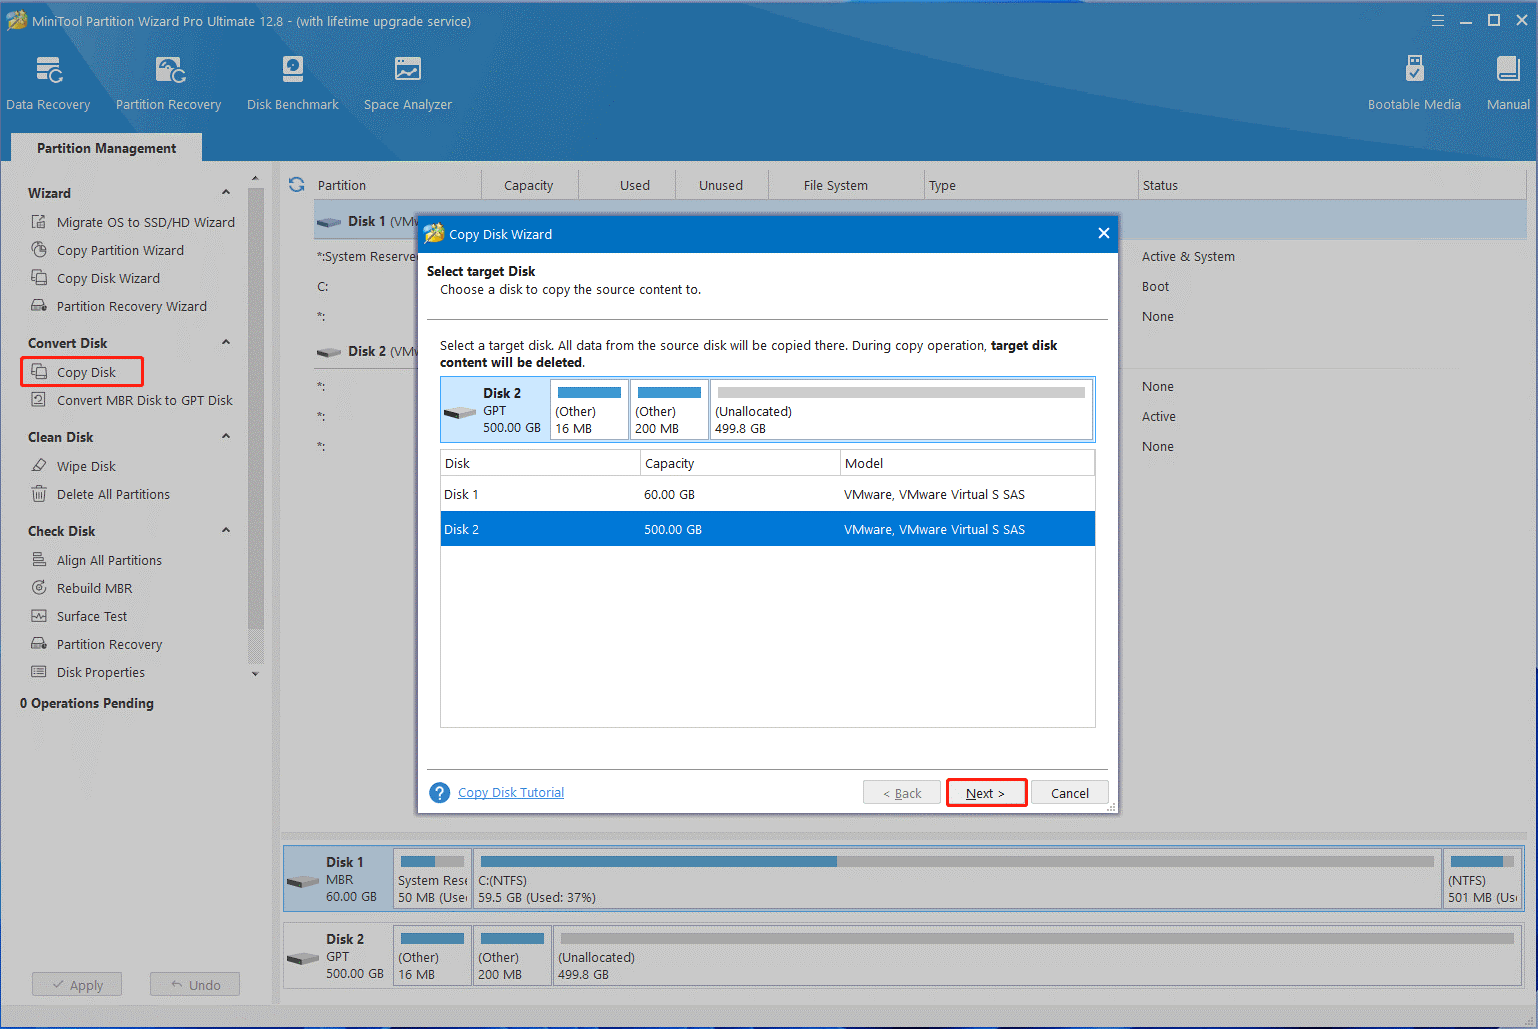Click the refresh icon above the partition list

tap(296, 184)
